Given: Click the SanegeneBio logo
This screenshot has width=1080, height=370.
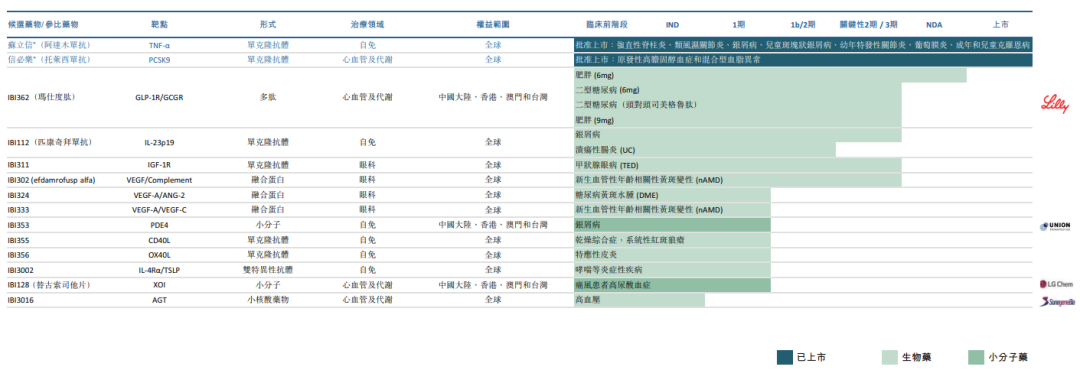Looking at the screenshot, I should (x=1055, y=301).
